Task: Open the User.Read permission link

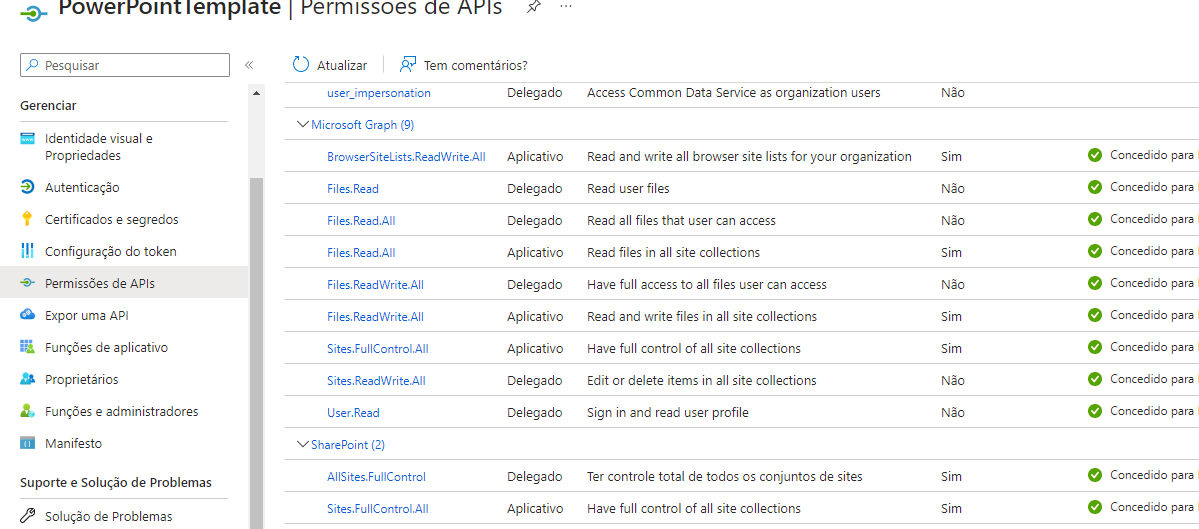Action: click(353, 413)
